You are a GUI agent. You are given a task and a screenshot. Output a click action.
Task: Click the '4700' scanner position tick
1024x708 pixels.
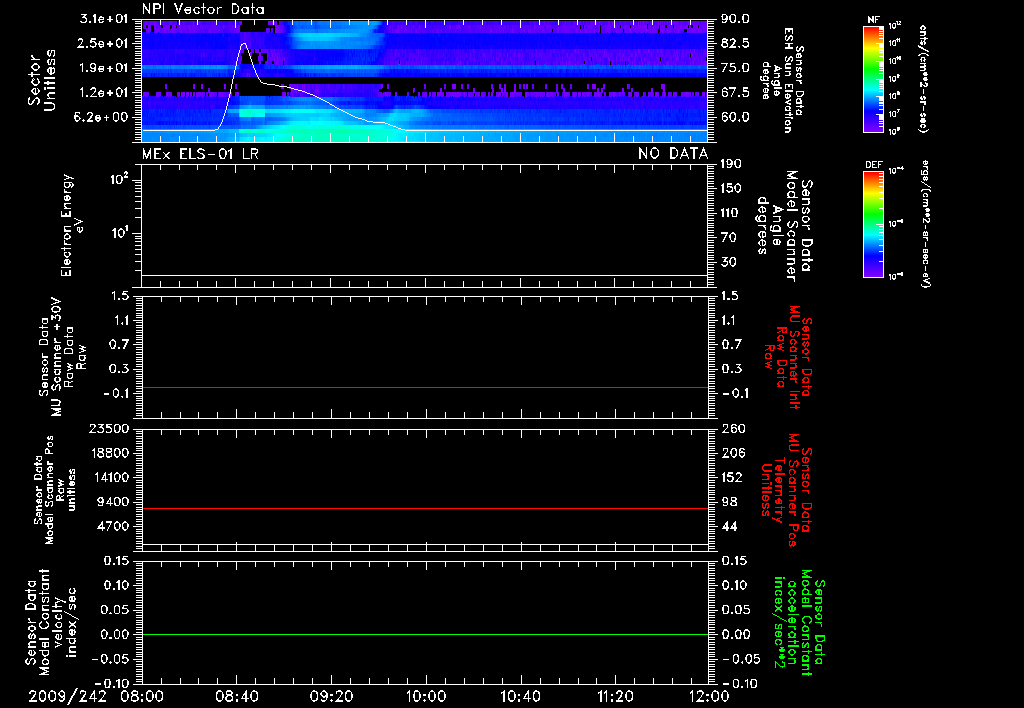click(x=112, y=526)
